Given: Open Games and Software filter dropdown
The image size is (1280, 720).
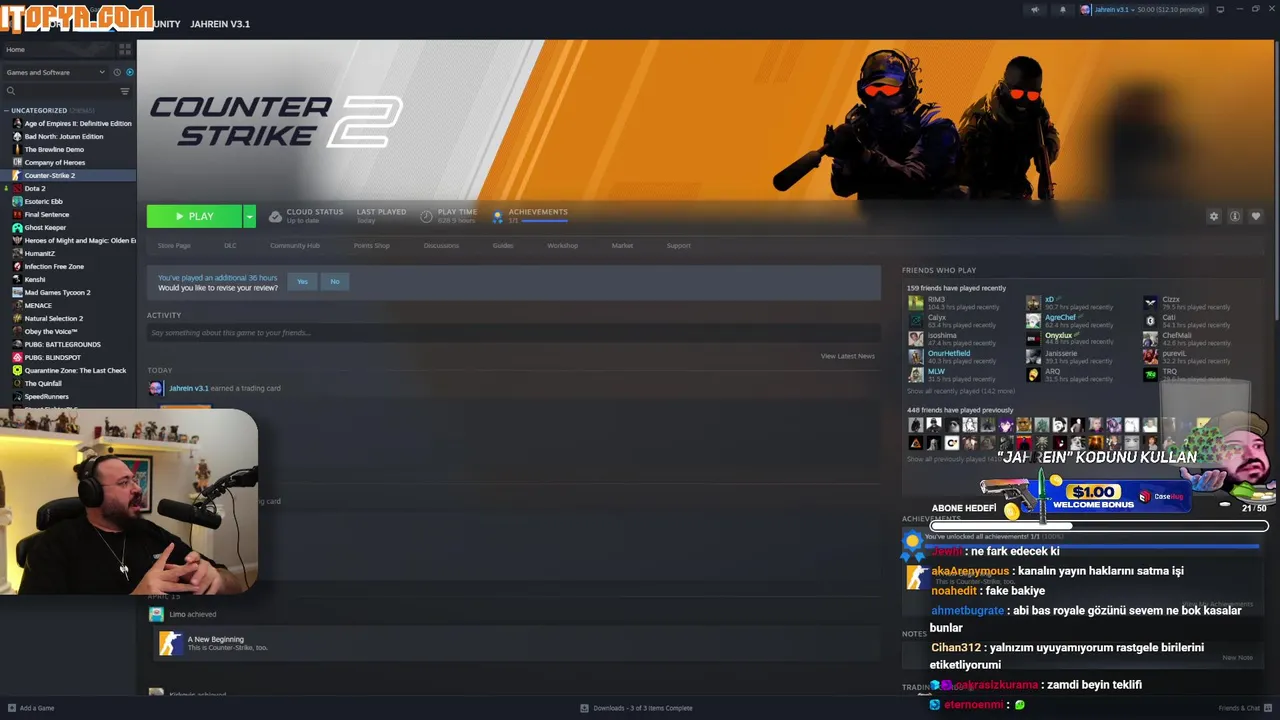Looking at the screenshot, I should coord(55,72).
